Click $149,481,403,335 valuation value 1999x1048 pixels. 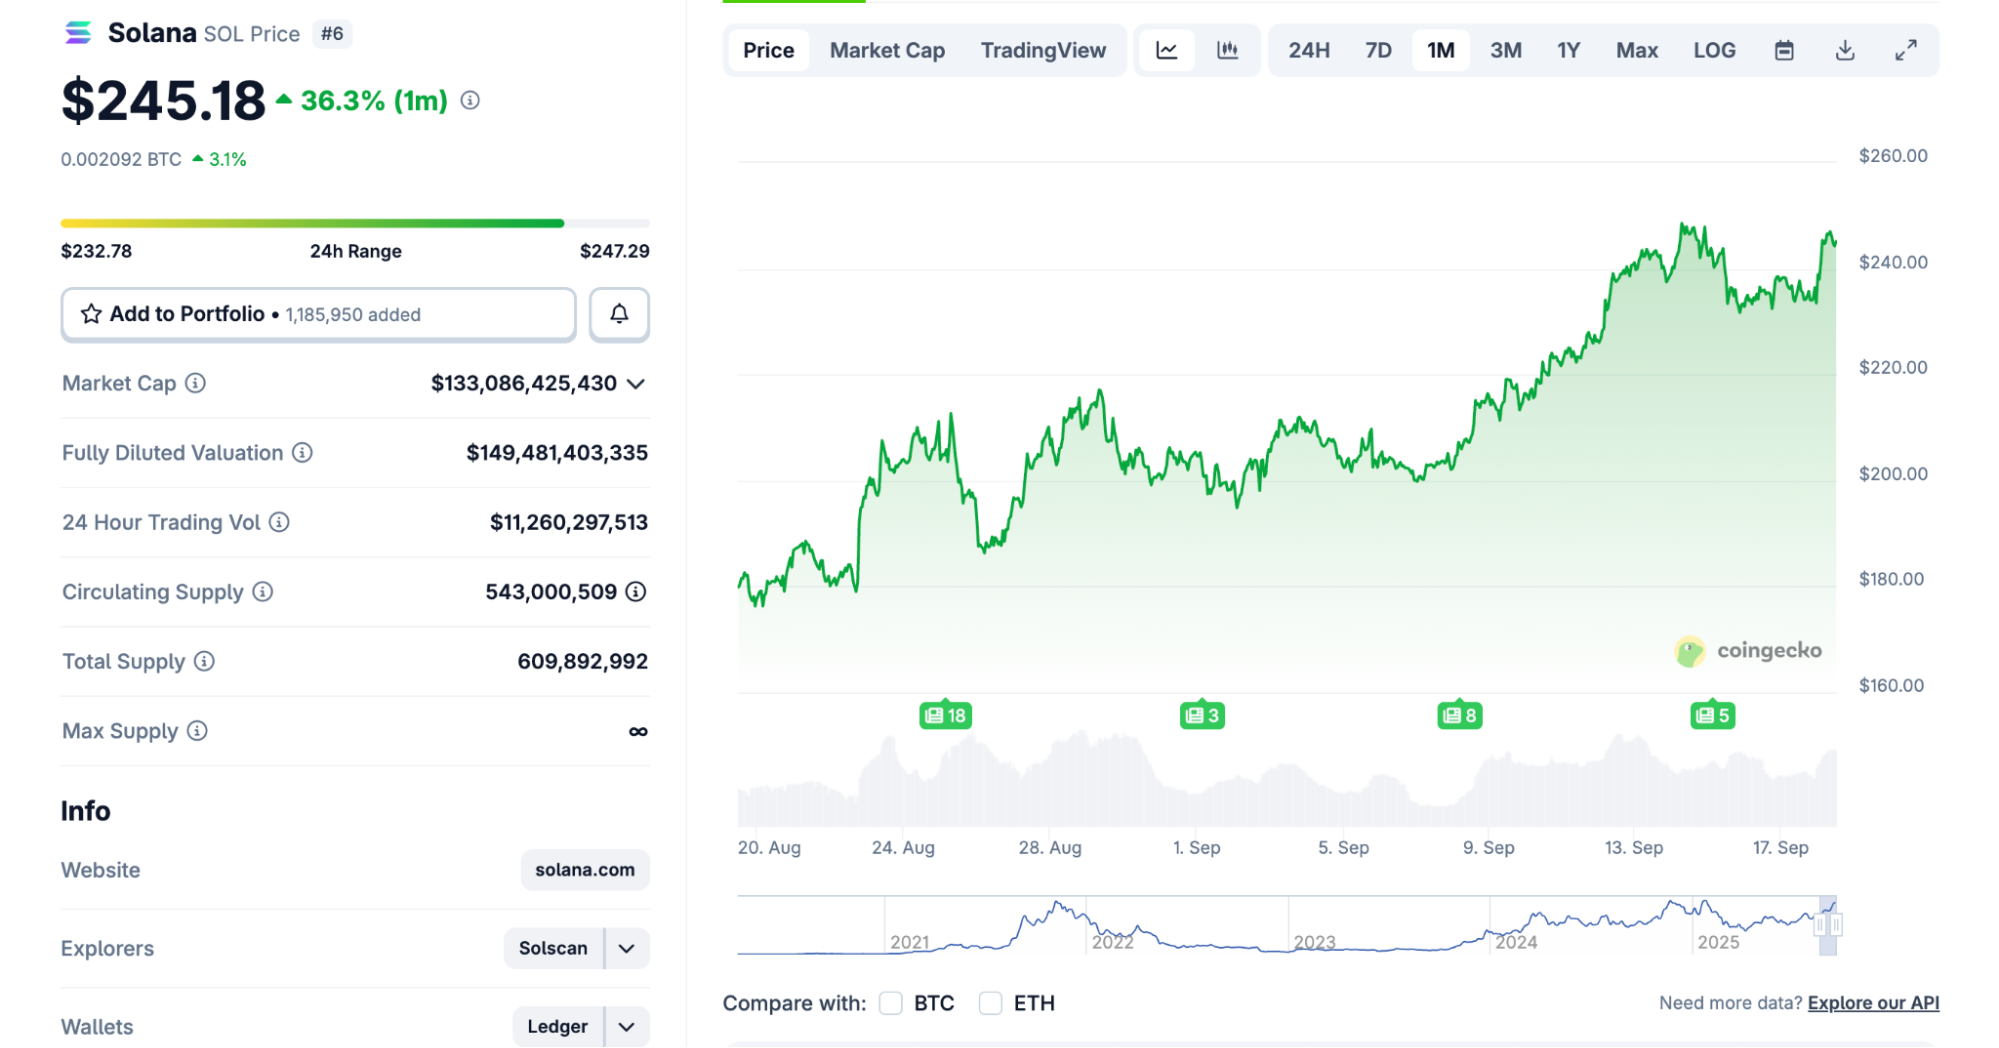[557, 453]
